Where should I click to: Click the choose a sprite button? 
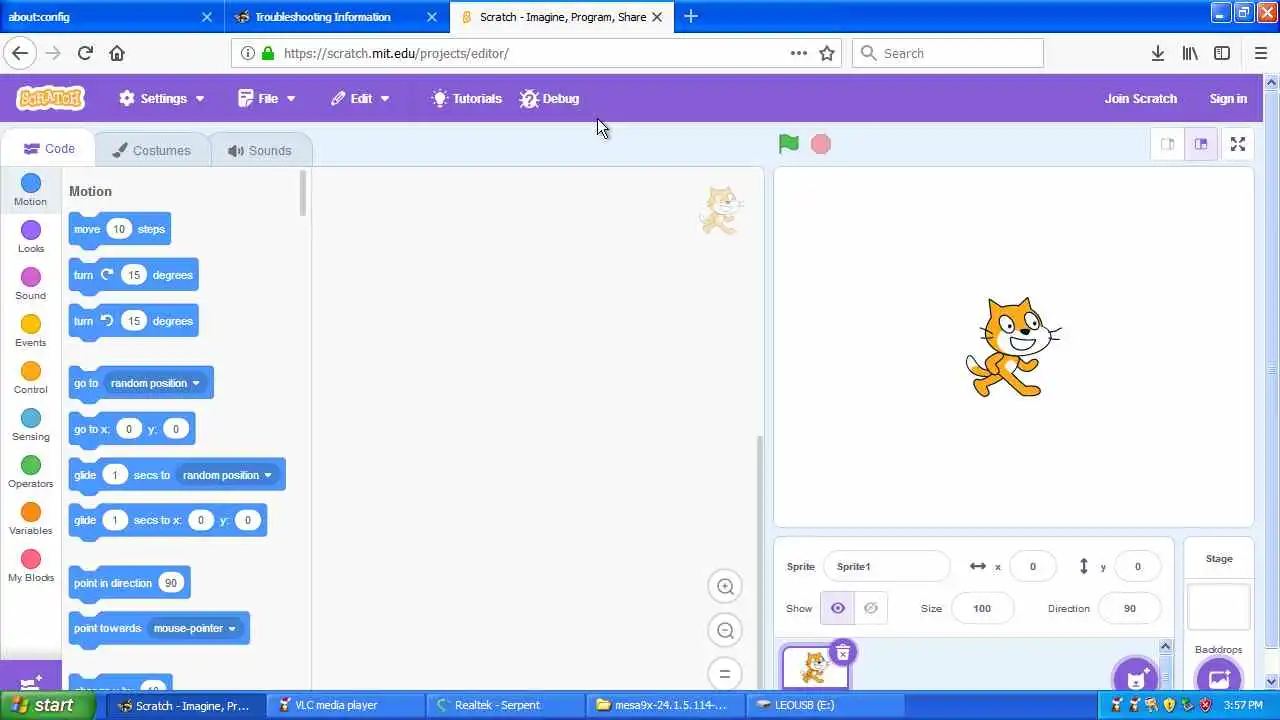[1136, 676]
